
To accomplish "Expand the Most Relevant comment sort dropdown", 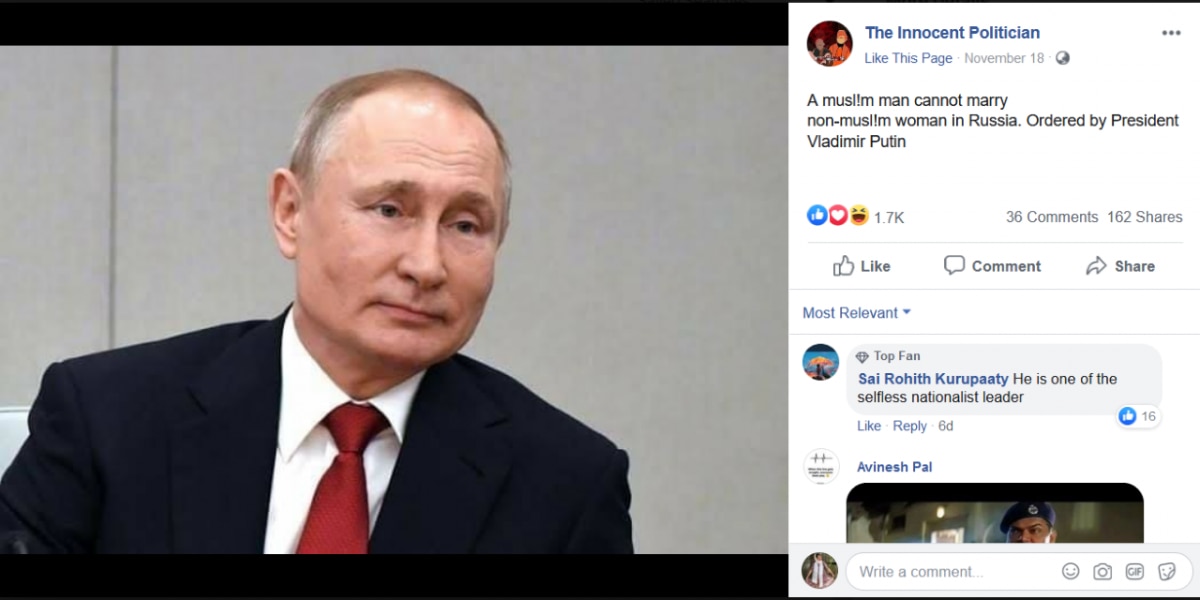I will [856, 313].
